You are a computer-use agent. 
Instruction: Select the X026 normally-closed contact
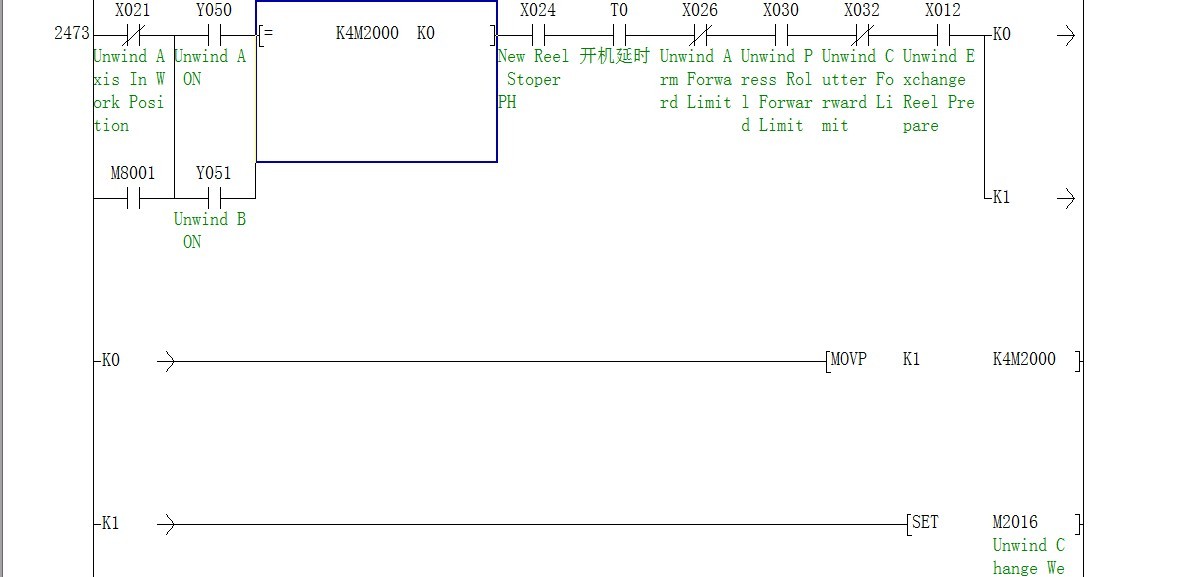[x=700, y=35]
